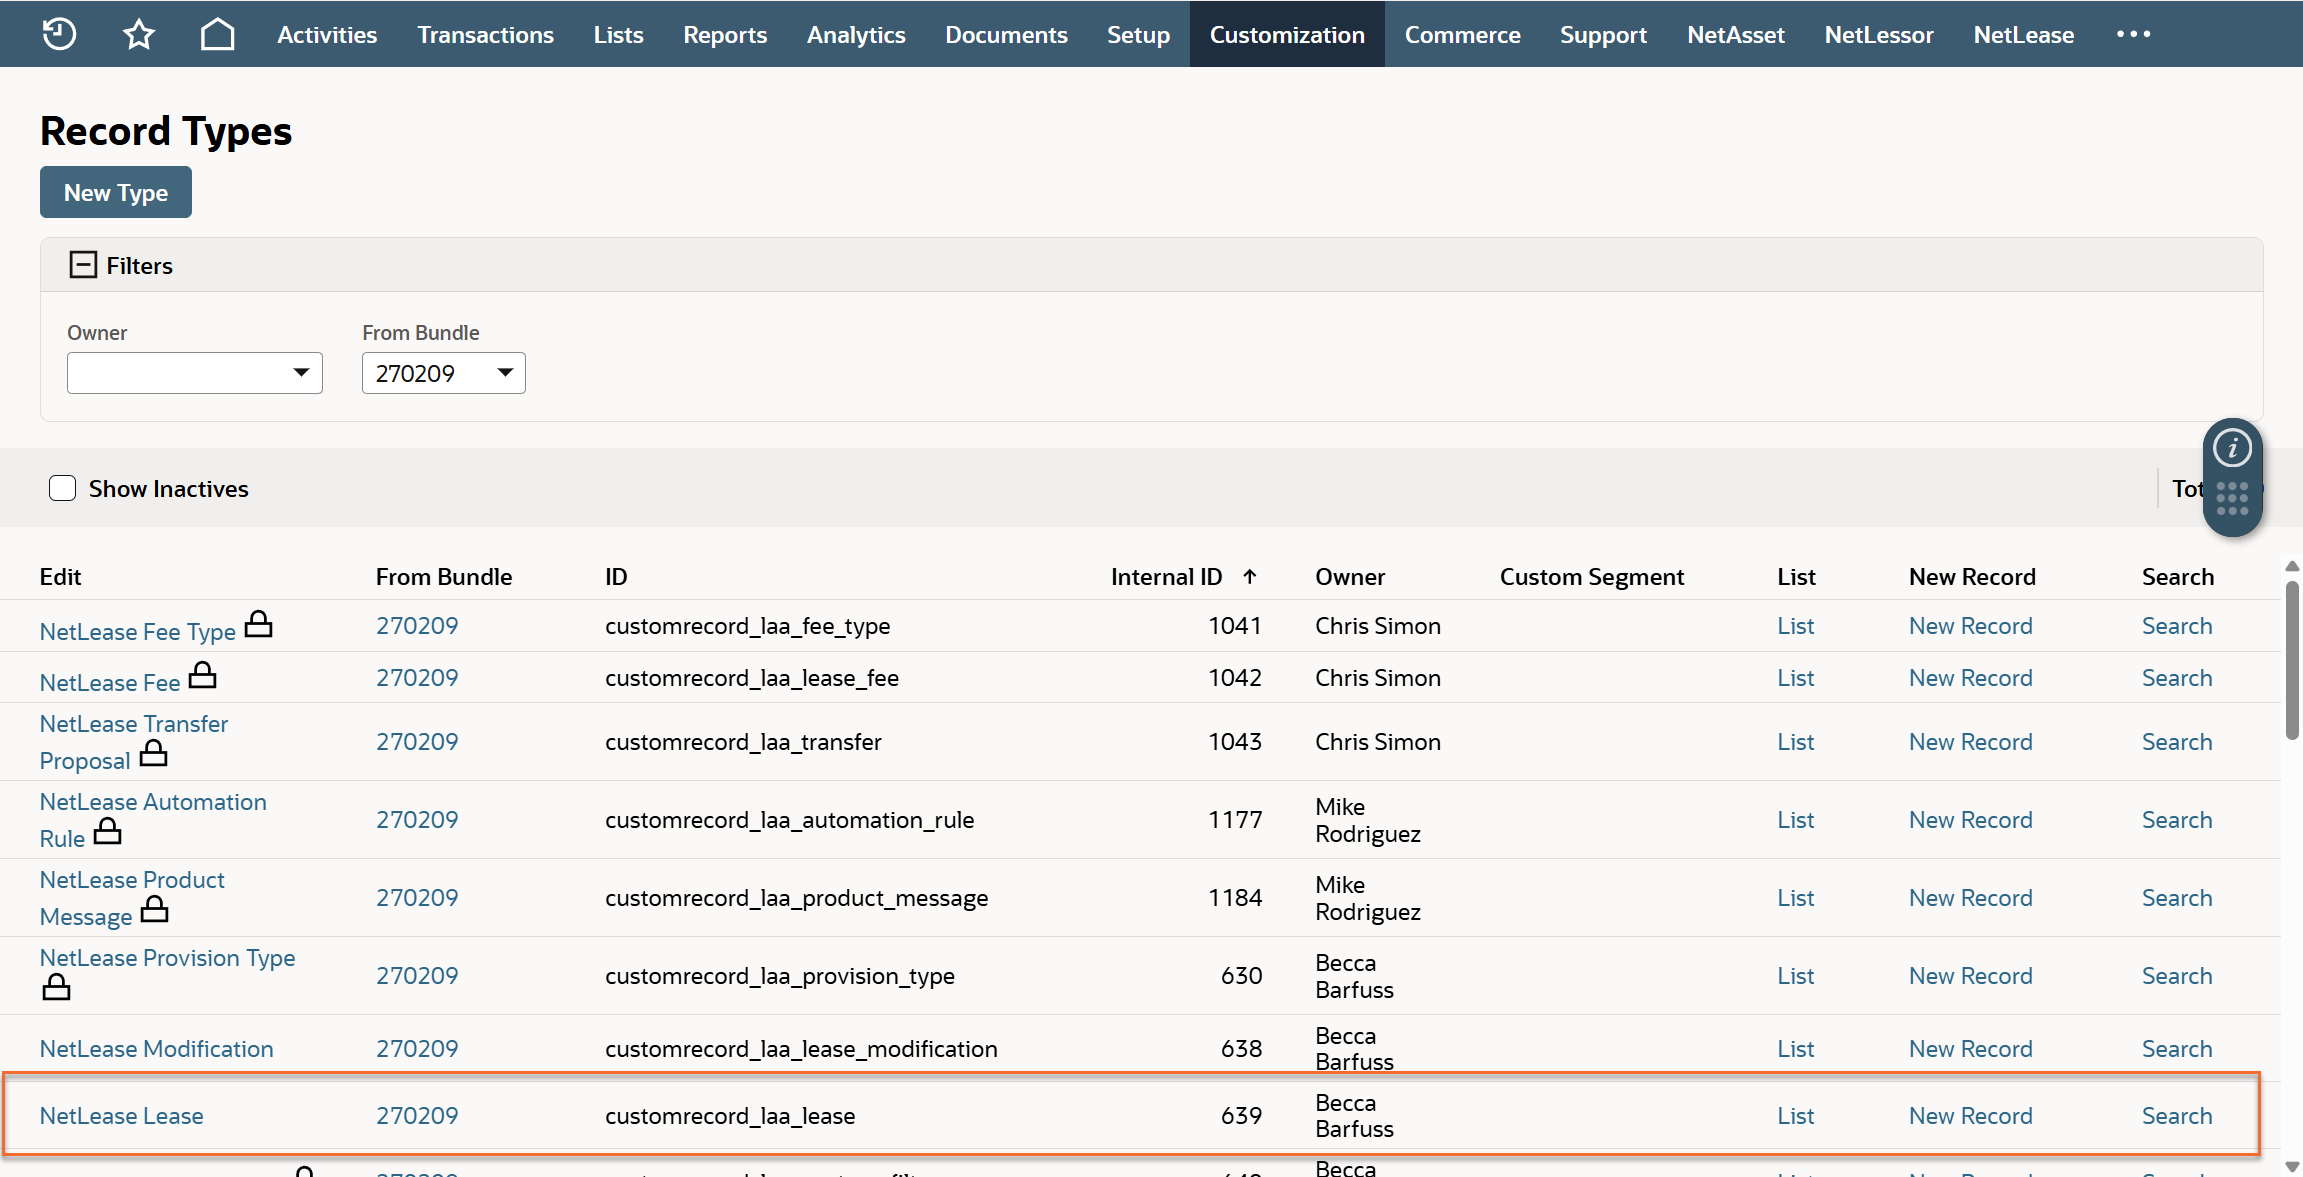2303x1177 pixels.
Task: Click ascending sort arrow by Internal ID
Action: [1250, 576]
